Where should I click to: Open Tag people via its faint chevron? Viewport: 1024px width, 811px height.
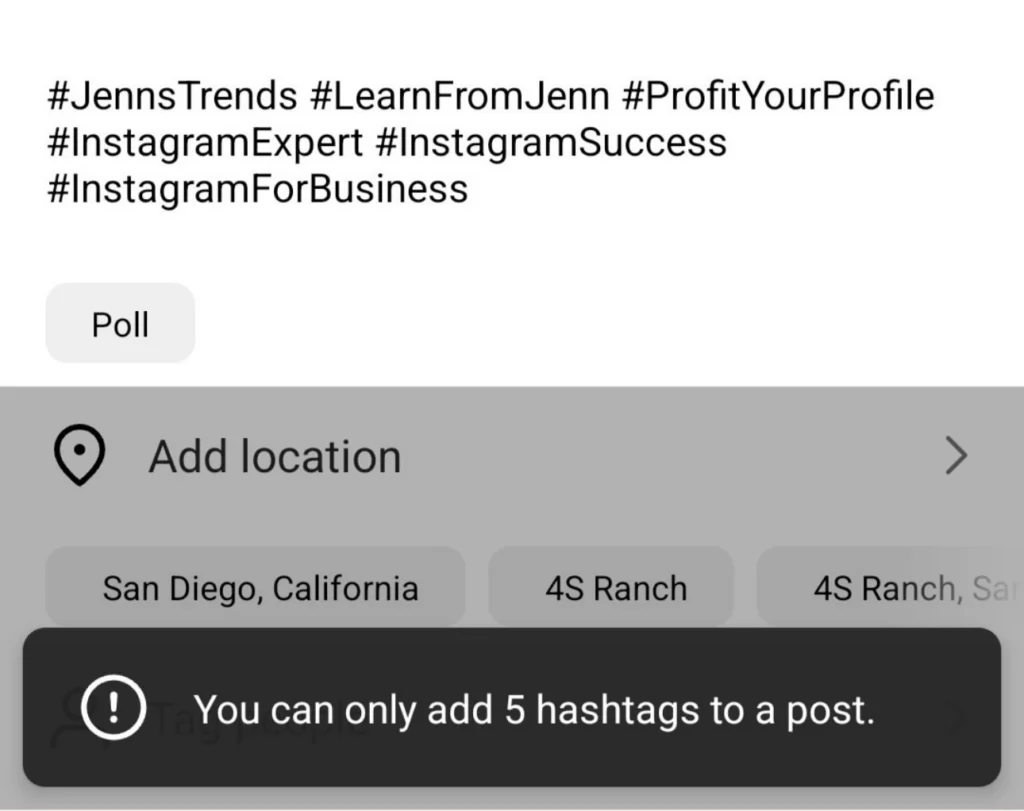tap(958, 716)
